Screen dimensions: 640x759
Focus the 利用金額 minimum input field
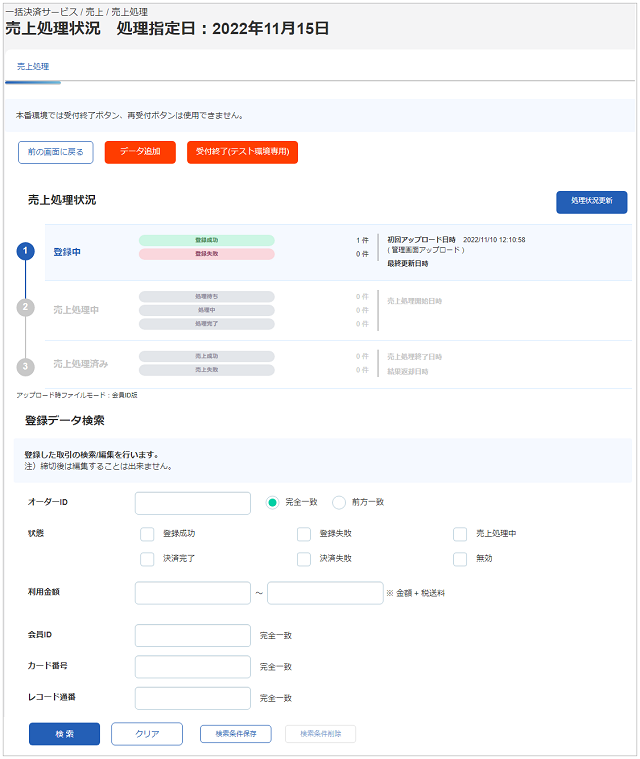[x=193, y=593]
